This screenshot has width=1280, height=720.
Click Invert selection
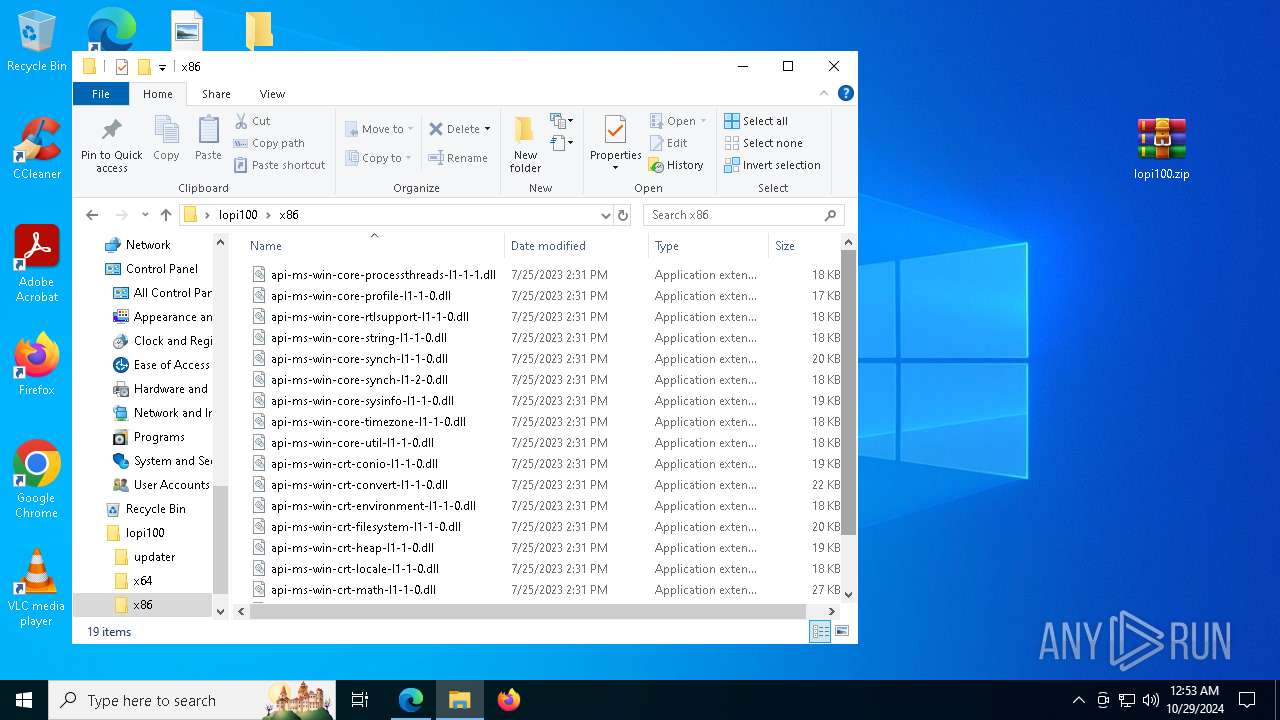(x=772, y=165)
